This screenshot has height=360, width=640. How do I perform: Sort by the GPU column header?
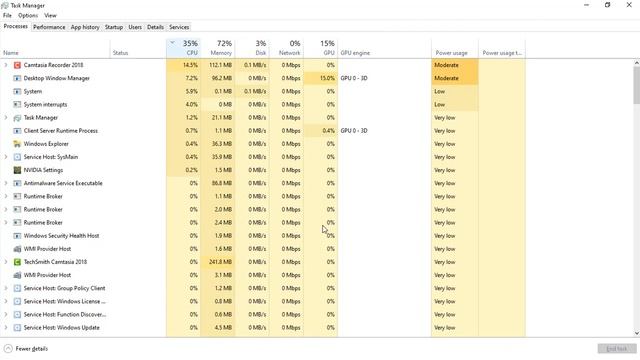320,48
